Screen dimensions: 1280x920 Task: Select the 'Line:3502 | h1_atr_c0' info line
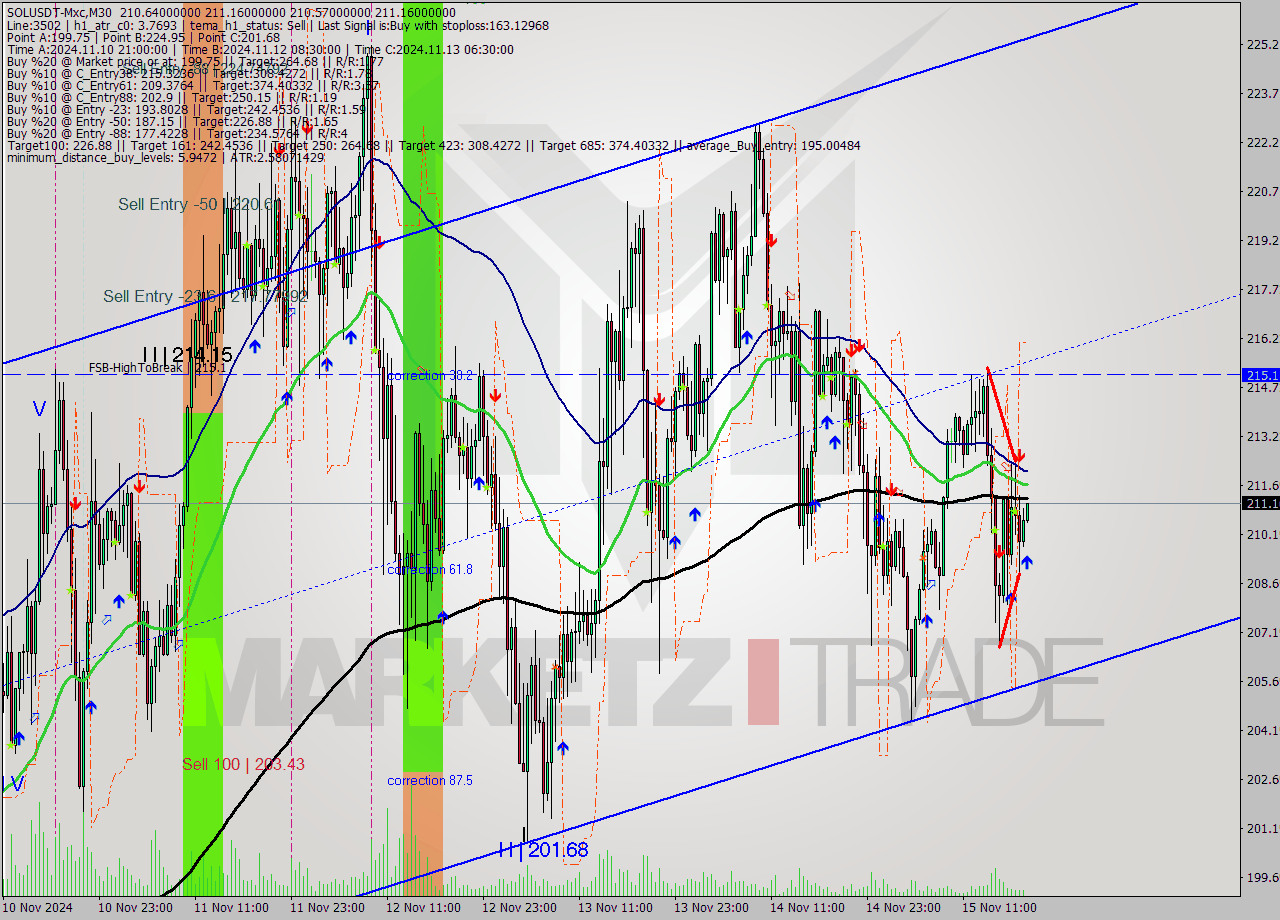(277, 25)
